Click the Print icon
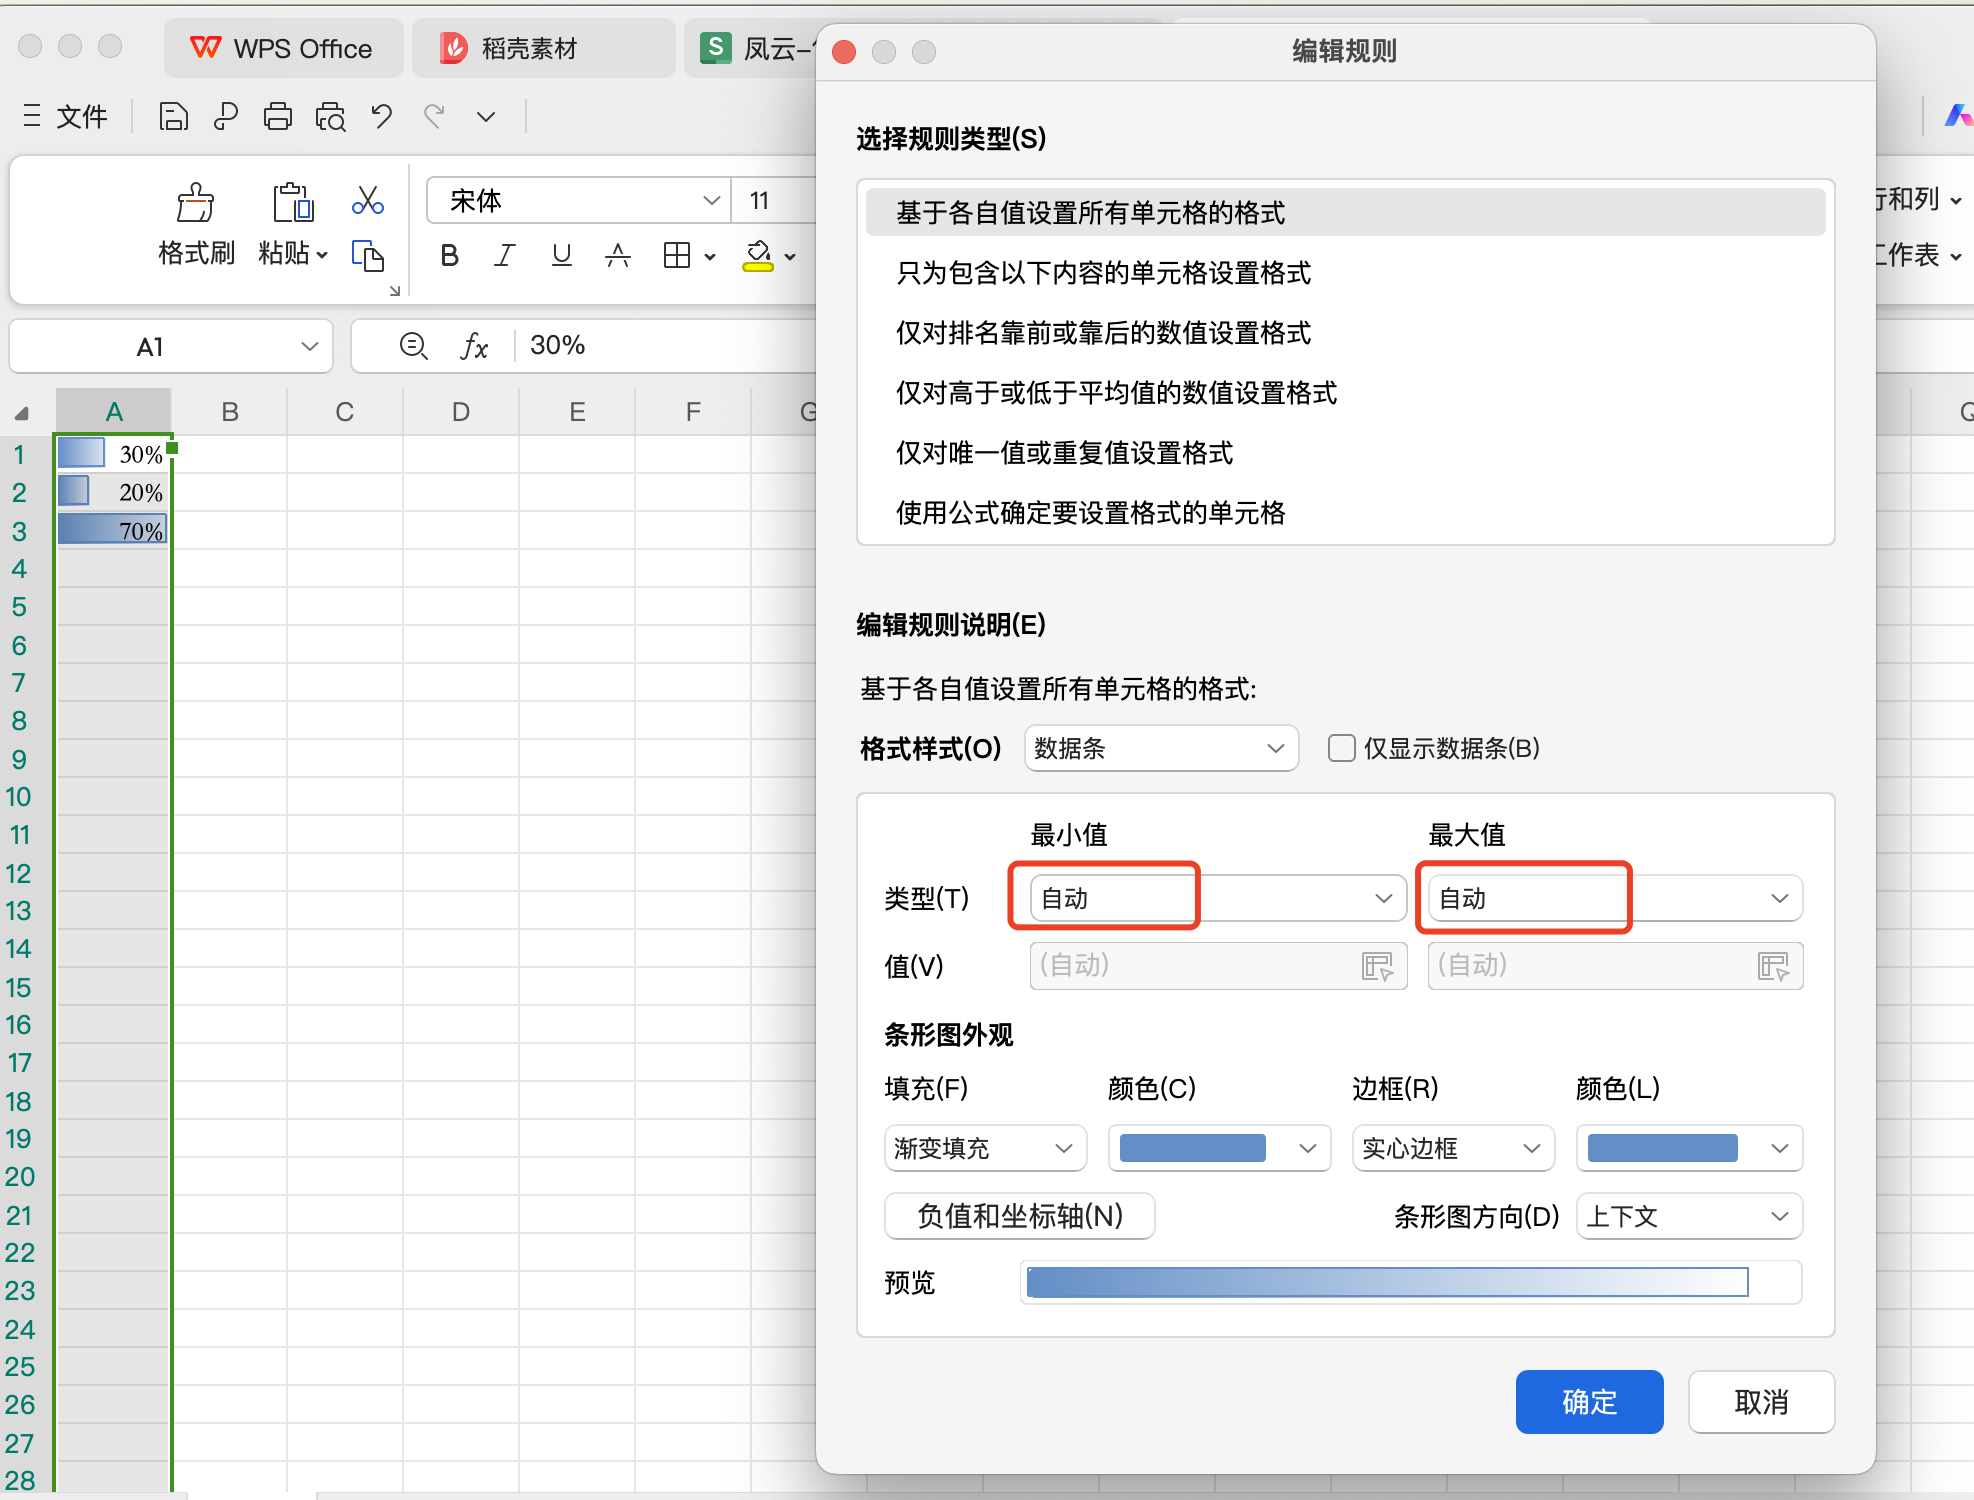 click(277, 116)
